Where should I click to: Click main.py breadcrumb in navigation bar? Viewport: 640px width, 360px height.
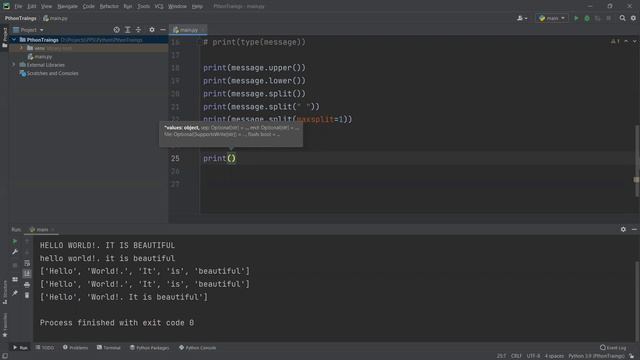point(56,18)
